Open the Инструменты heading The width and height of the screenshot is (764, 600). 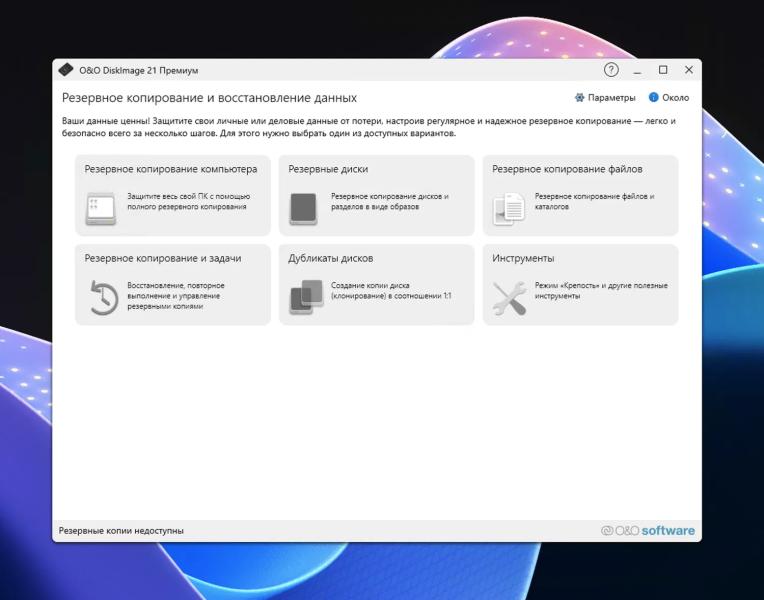click(x=523, y=258)
